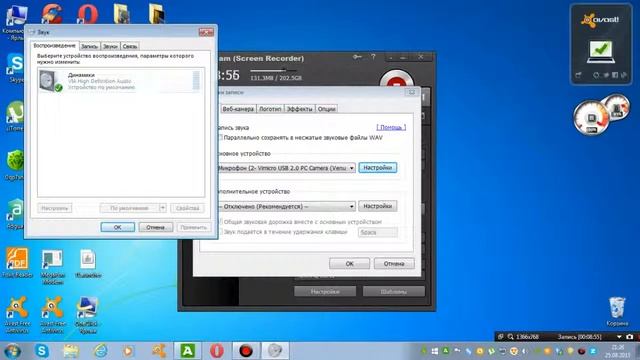Switch to the Воспроизведение tab in Sound dialog
The image size is (640, 360).
coord(55,46)
